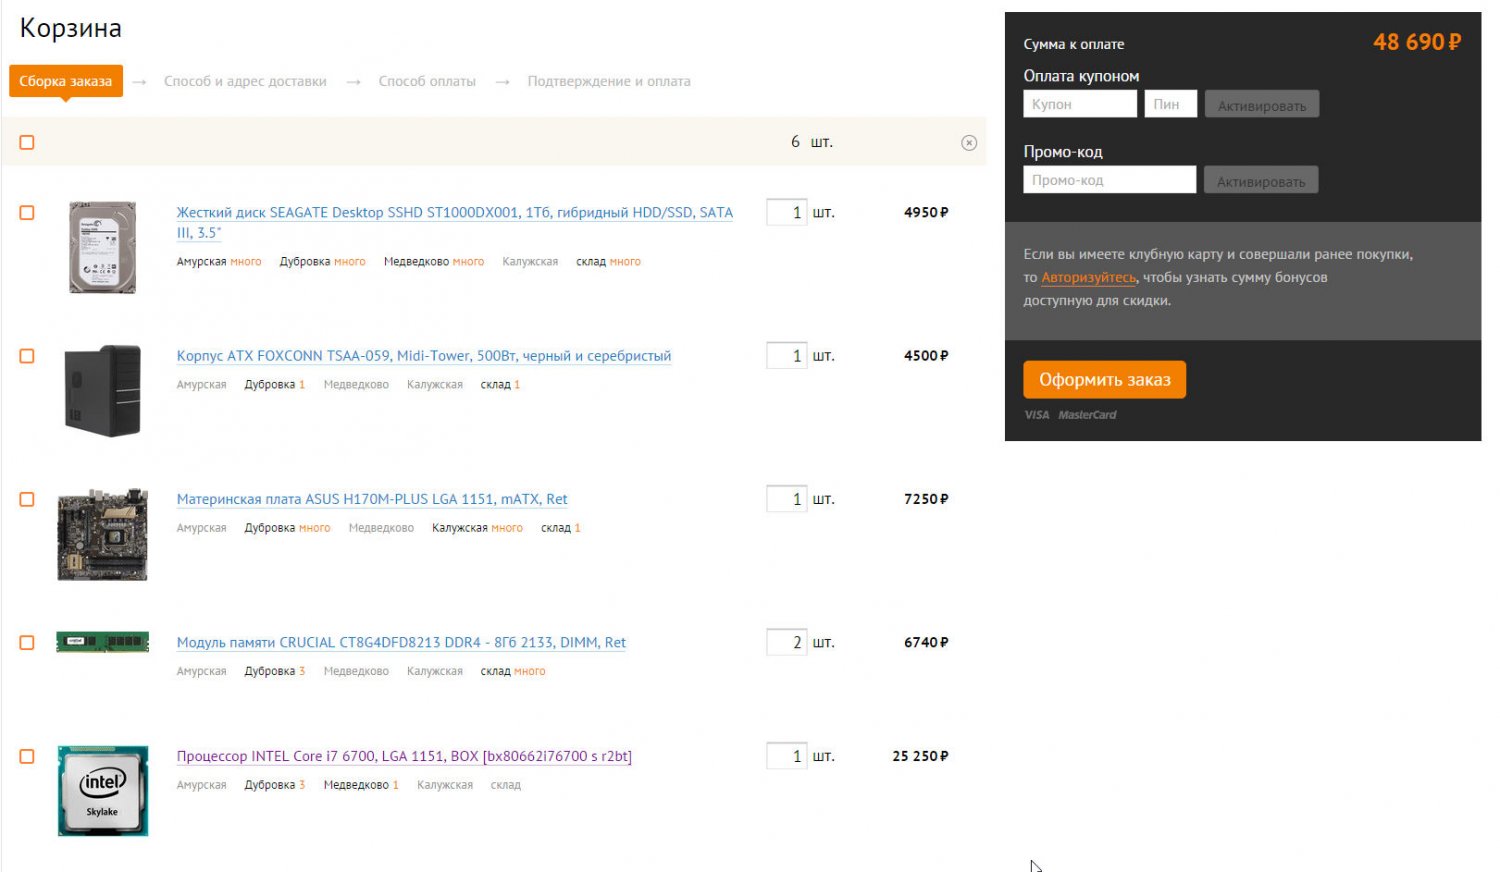1500x872 pixels.
Task: Focus quantity field for INTEL processor
Action: (786, 756)
